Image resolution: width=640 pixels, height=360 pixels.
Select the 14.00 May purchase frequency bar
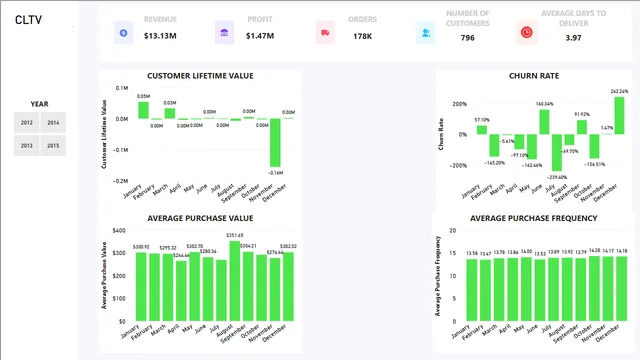tap(527, 289)
